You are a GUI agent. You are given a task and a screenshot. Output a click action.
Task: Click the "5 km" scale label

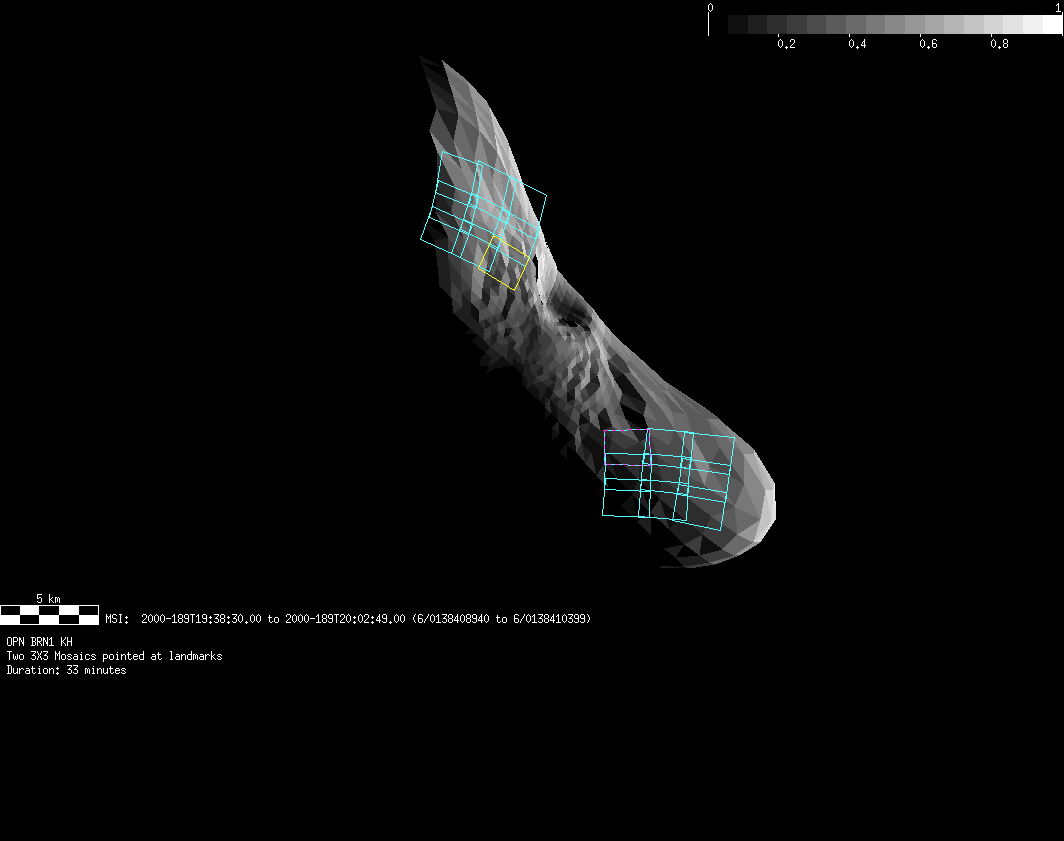(x=48, y=598)
